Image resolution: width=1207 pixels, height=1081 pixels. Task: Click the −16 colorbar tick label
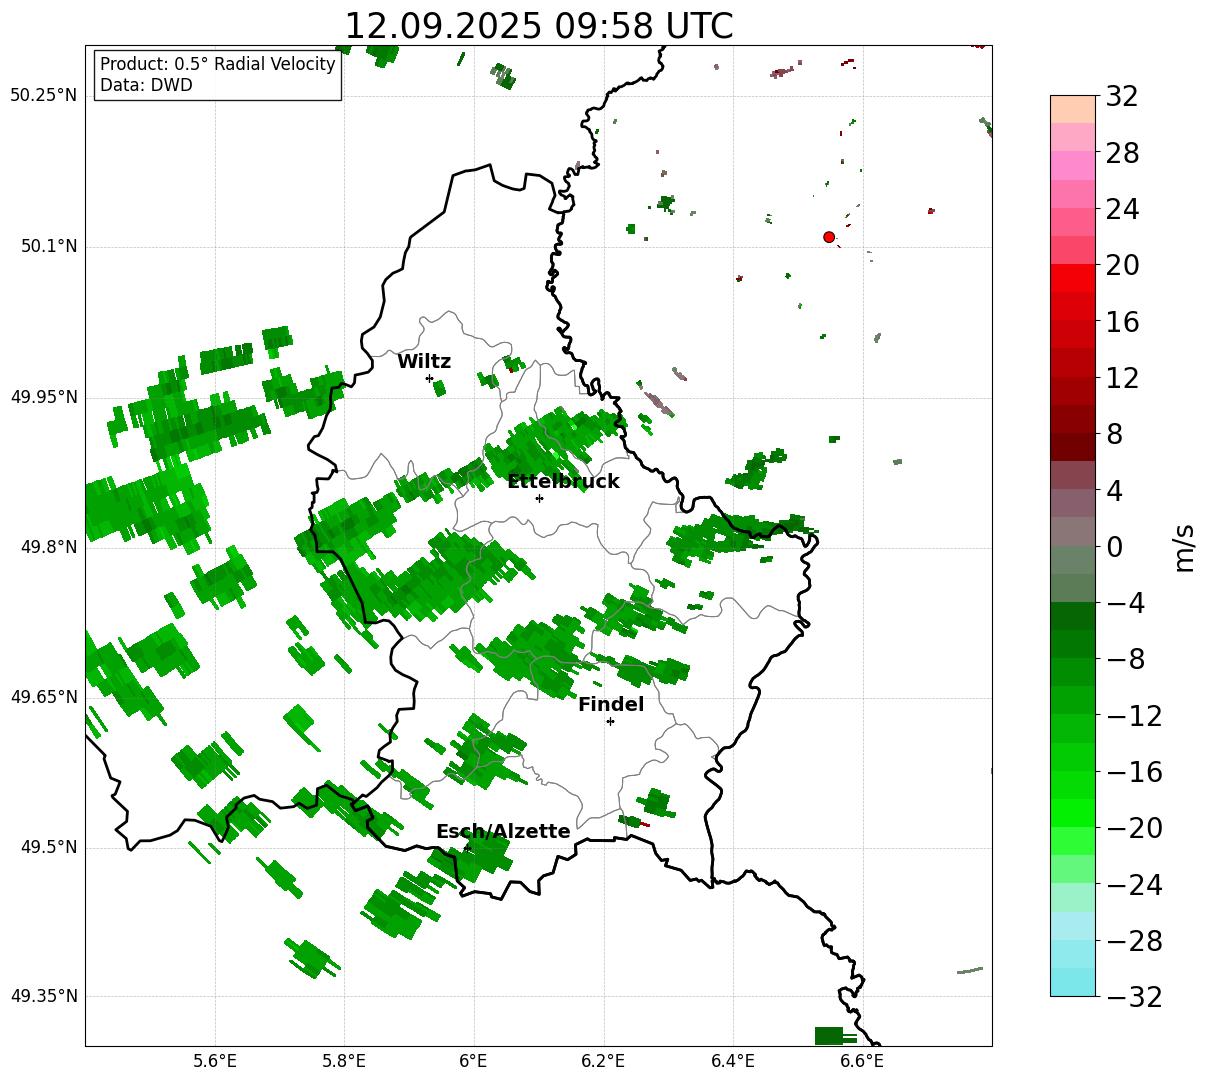click(1134, 772)
